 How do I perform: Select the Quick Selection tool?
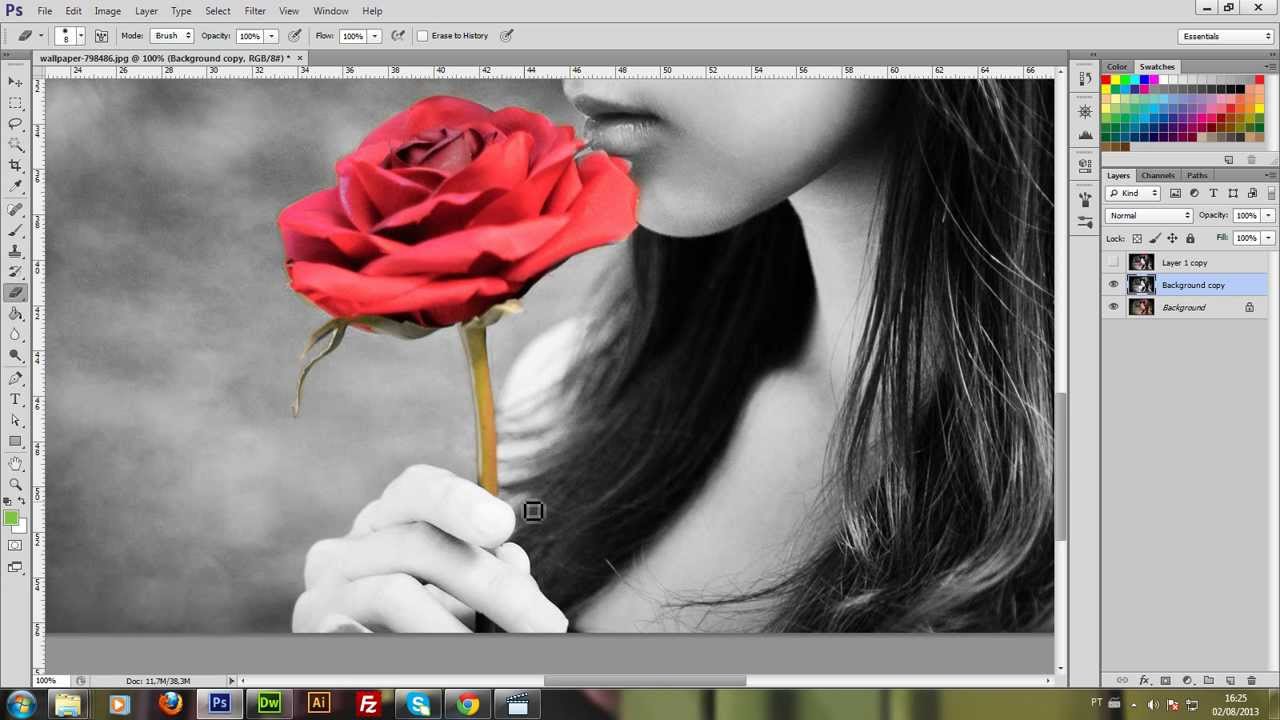tap(15, 145)
